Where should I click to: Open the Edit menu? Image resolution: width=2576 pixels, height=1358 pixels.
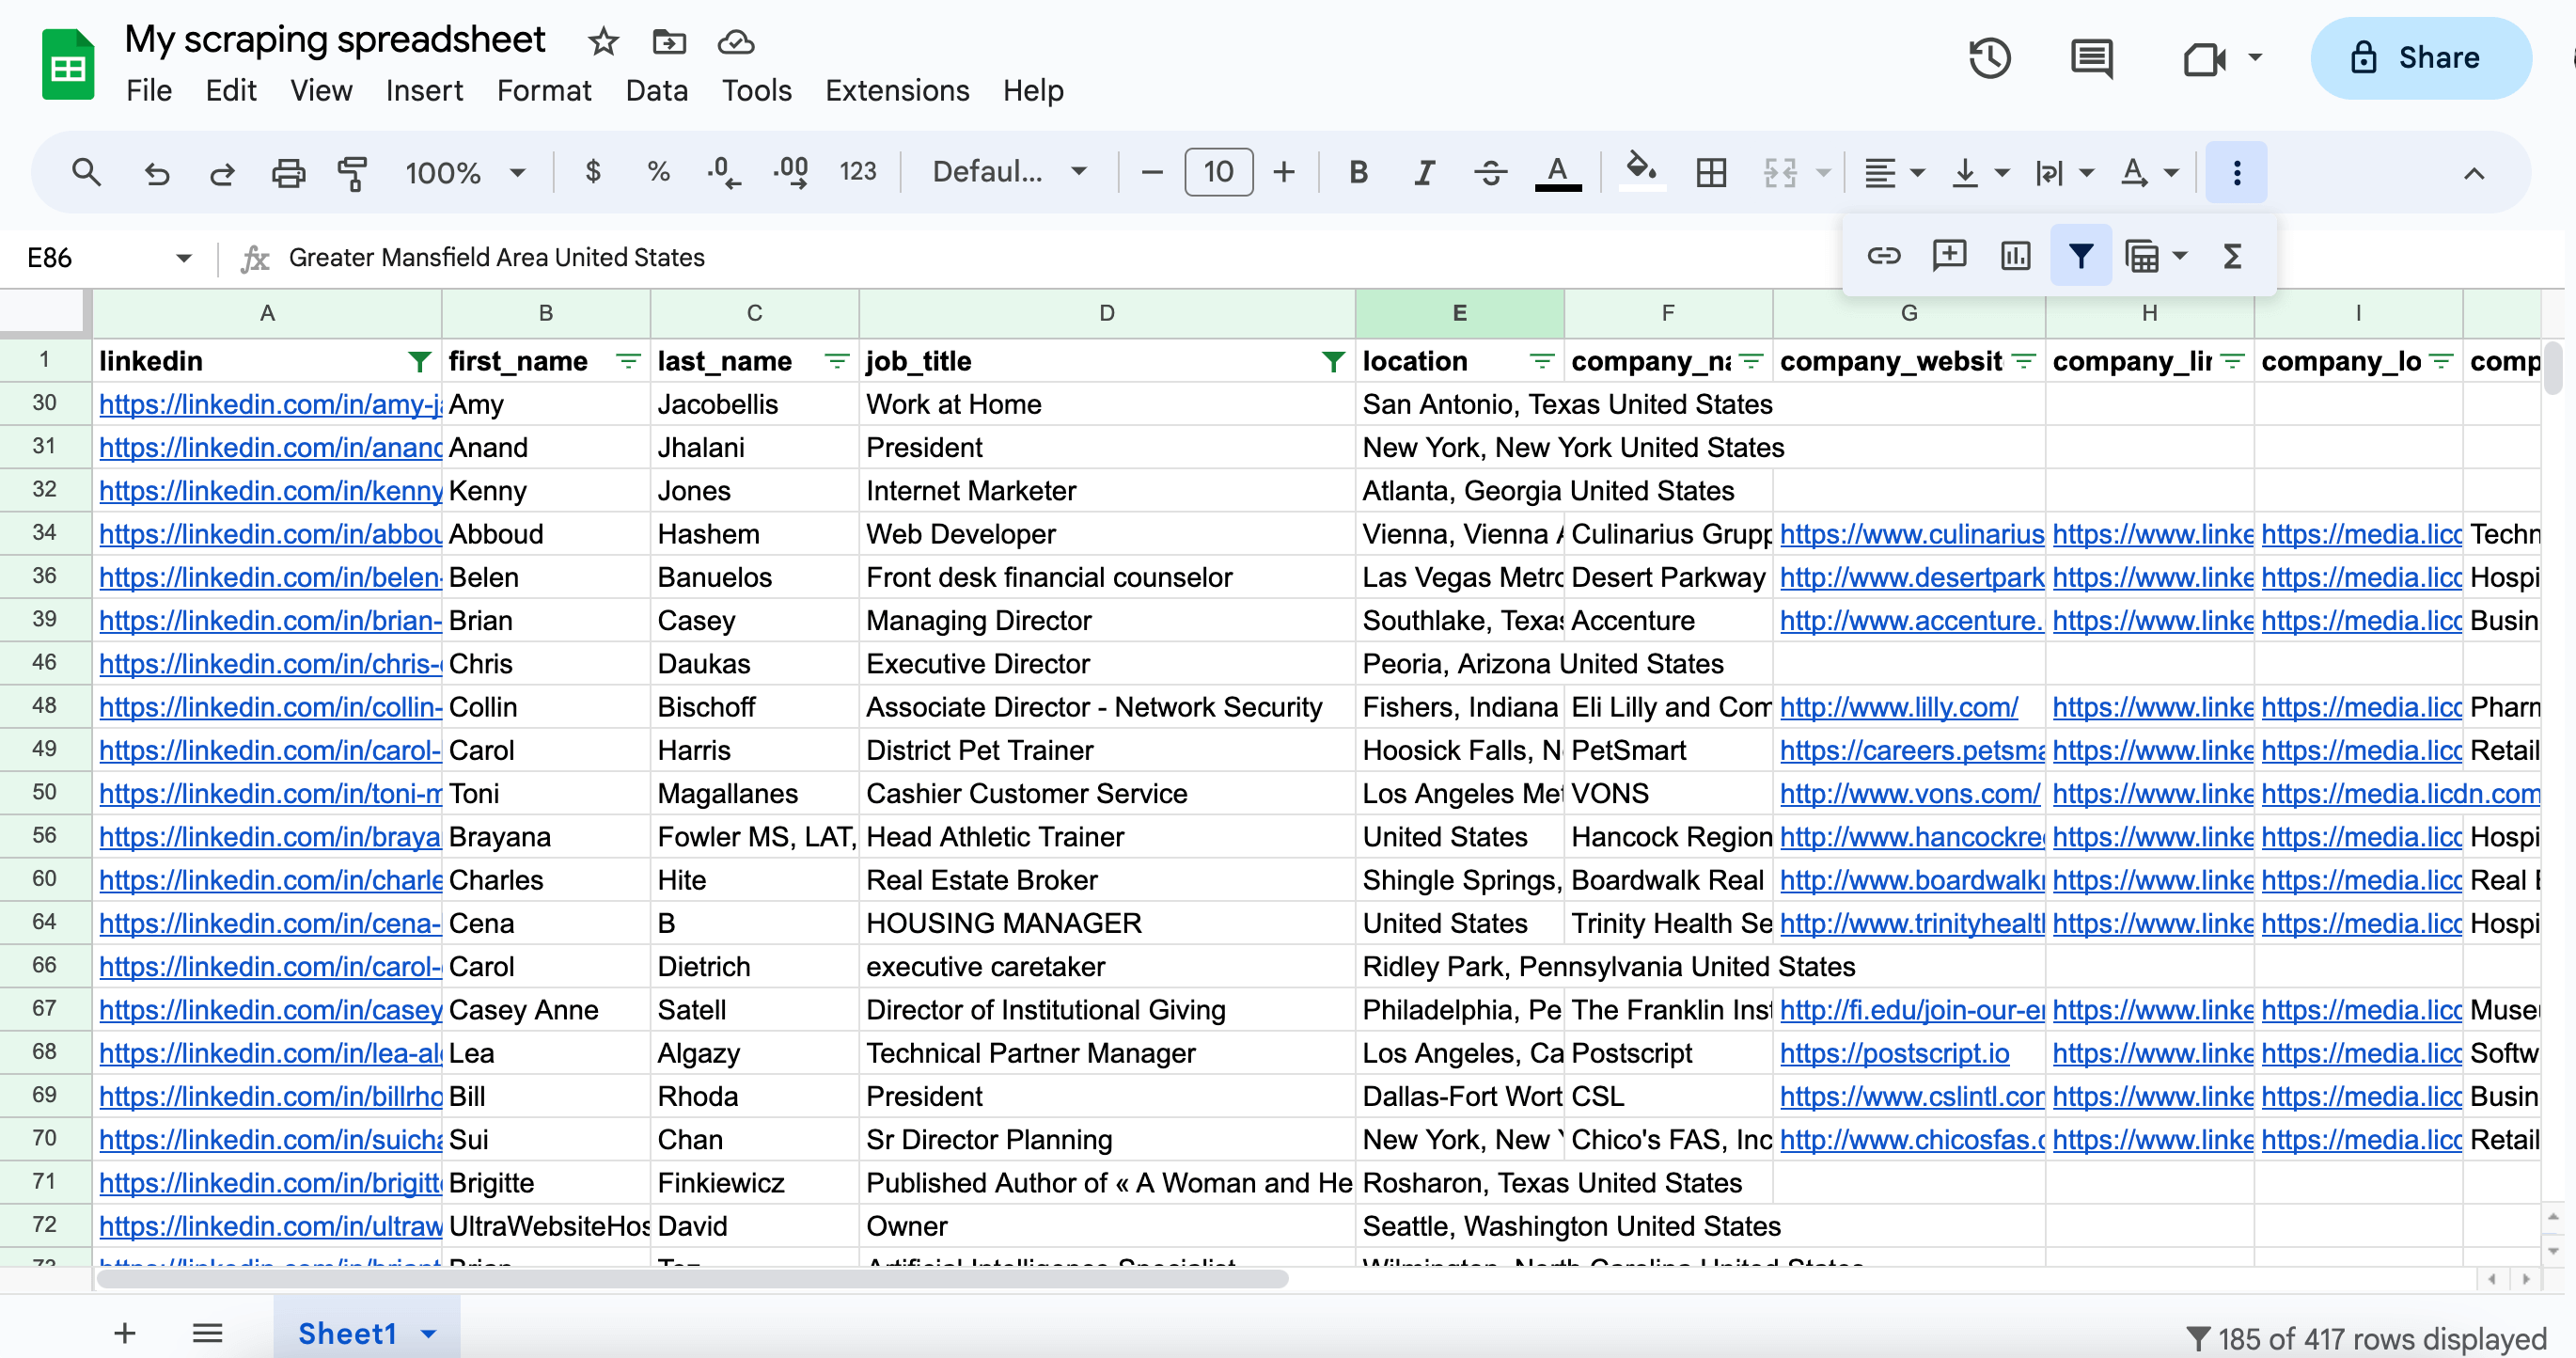click(x=231, y=90)
